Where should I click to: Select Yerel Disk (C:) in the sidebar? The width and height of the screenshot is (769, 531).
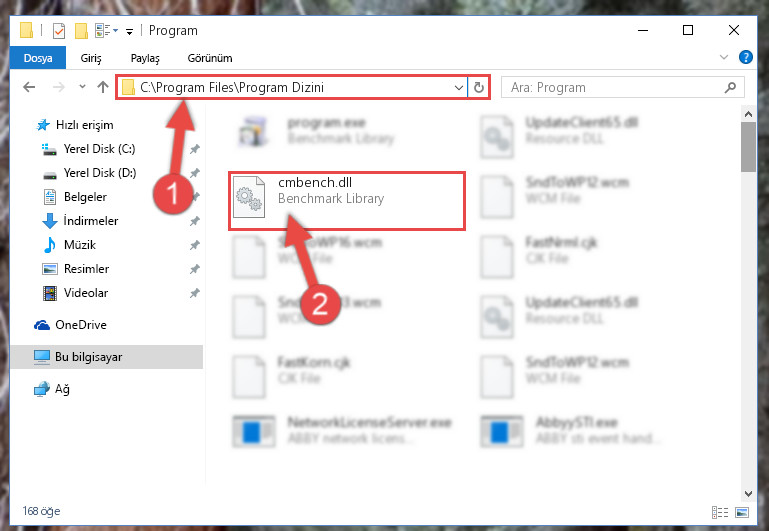click(x=100, y=149)
